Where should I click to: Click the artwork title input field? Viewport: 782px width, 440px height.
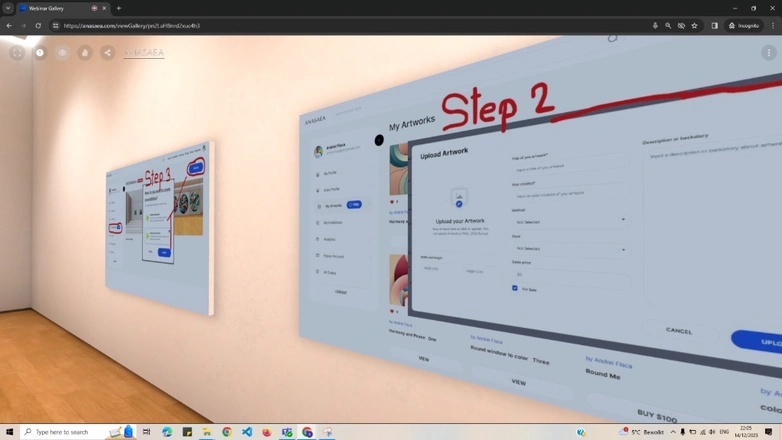568,168
